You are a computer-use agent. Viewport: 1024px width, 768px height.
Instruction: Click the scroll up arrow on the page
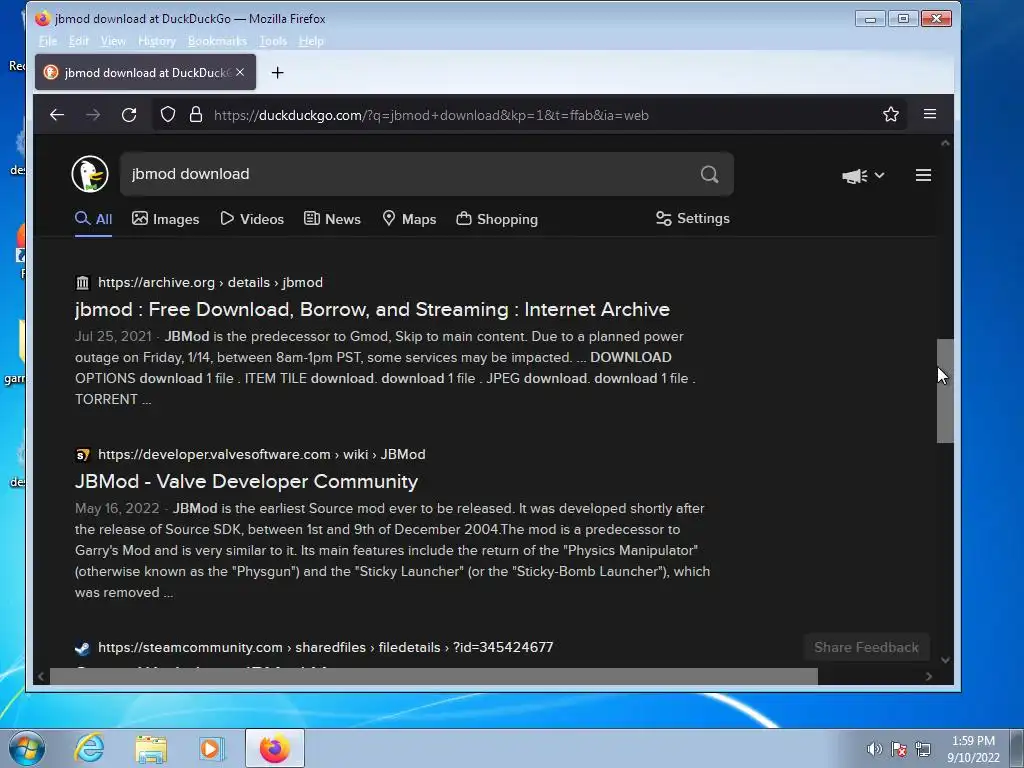click(945, 143)
